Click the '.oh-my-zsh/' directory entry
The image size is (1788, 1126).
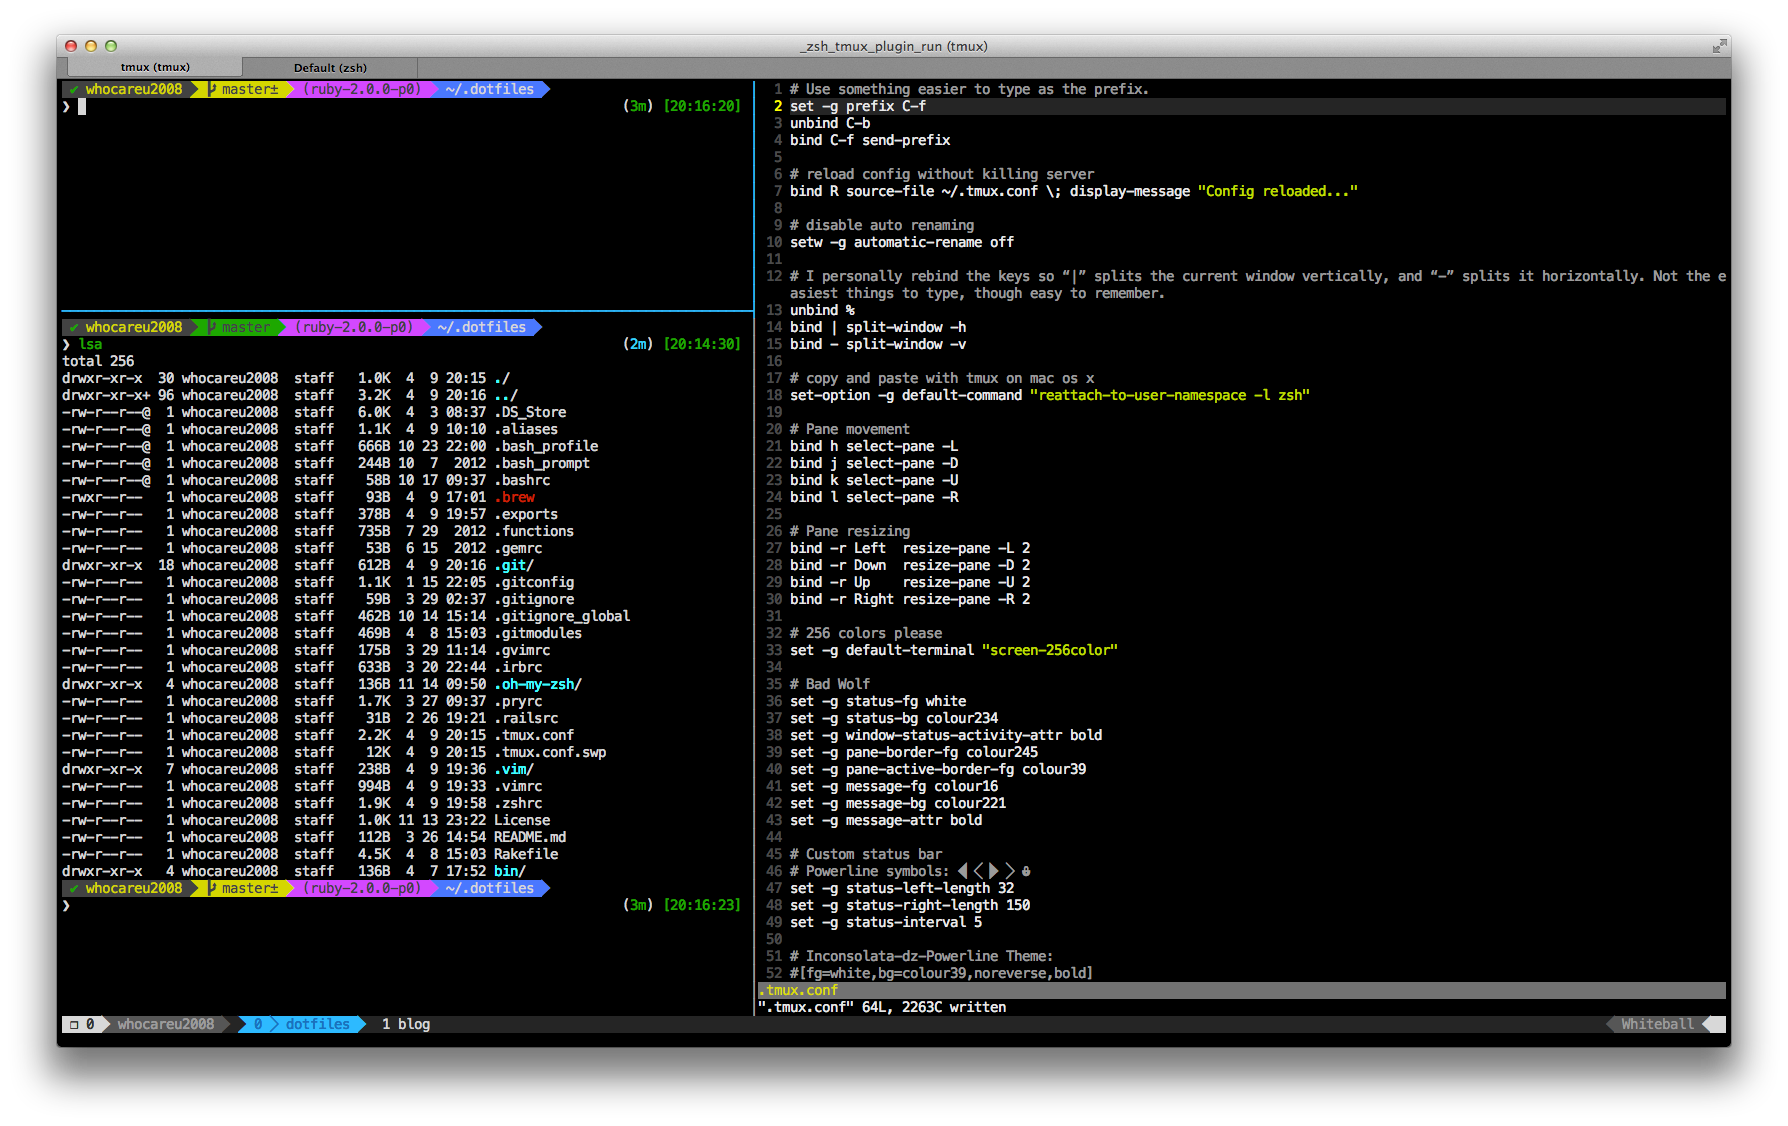point(538,684)
